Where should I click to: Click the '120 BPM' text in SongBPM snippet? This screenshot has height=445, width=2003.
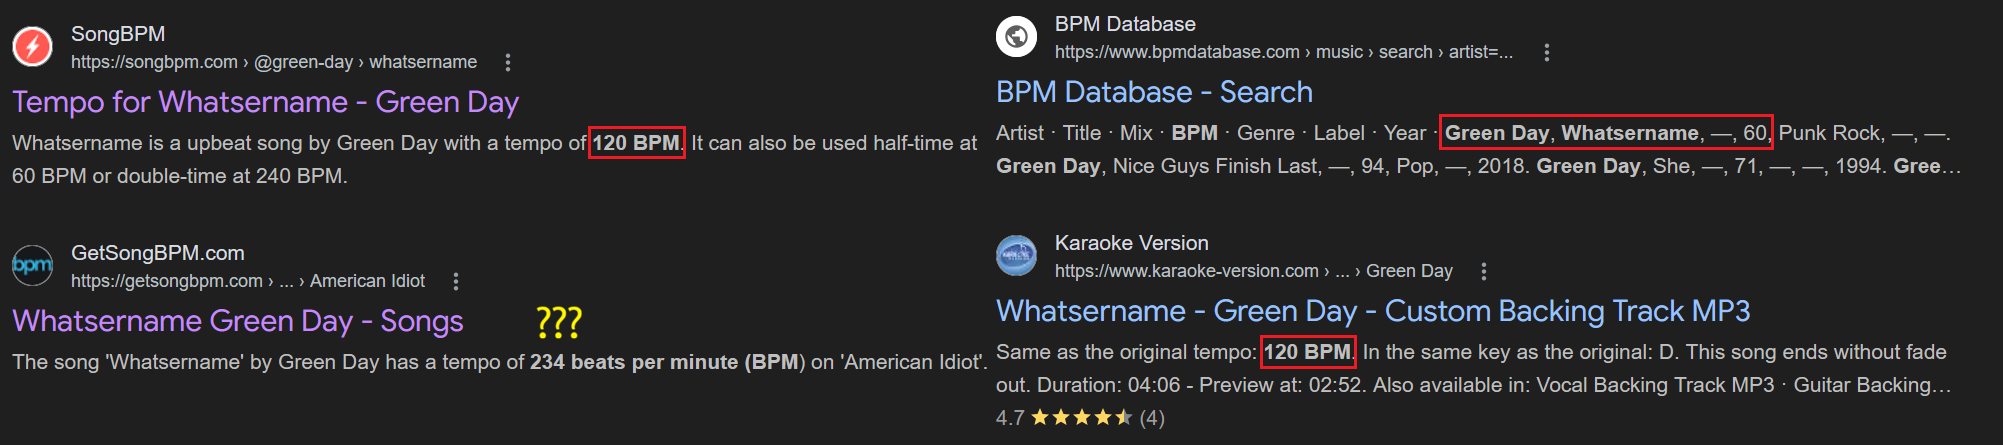coord(636,143)
